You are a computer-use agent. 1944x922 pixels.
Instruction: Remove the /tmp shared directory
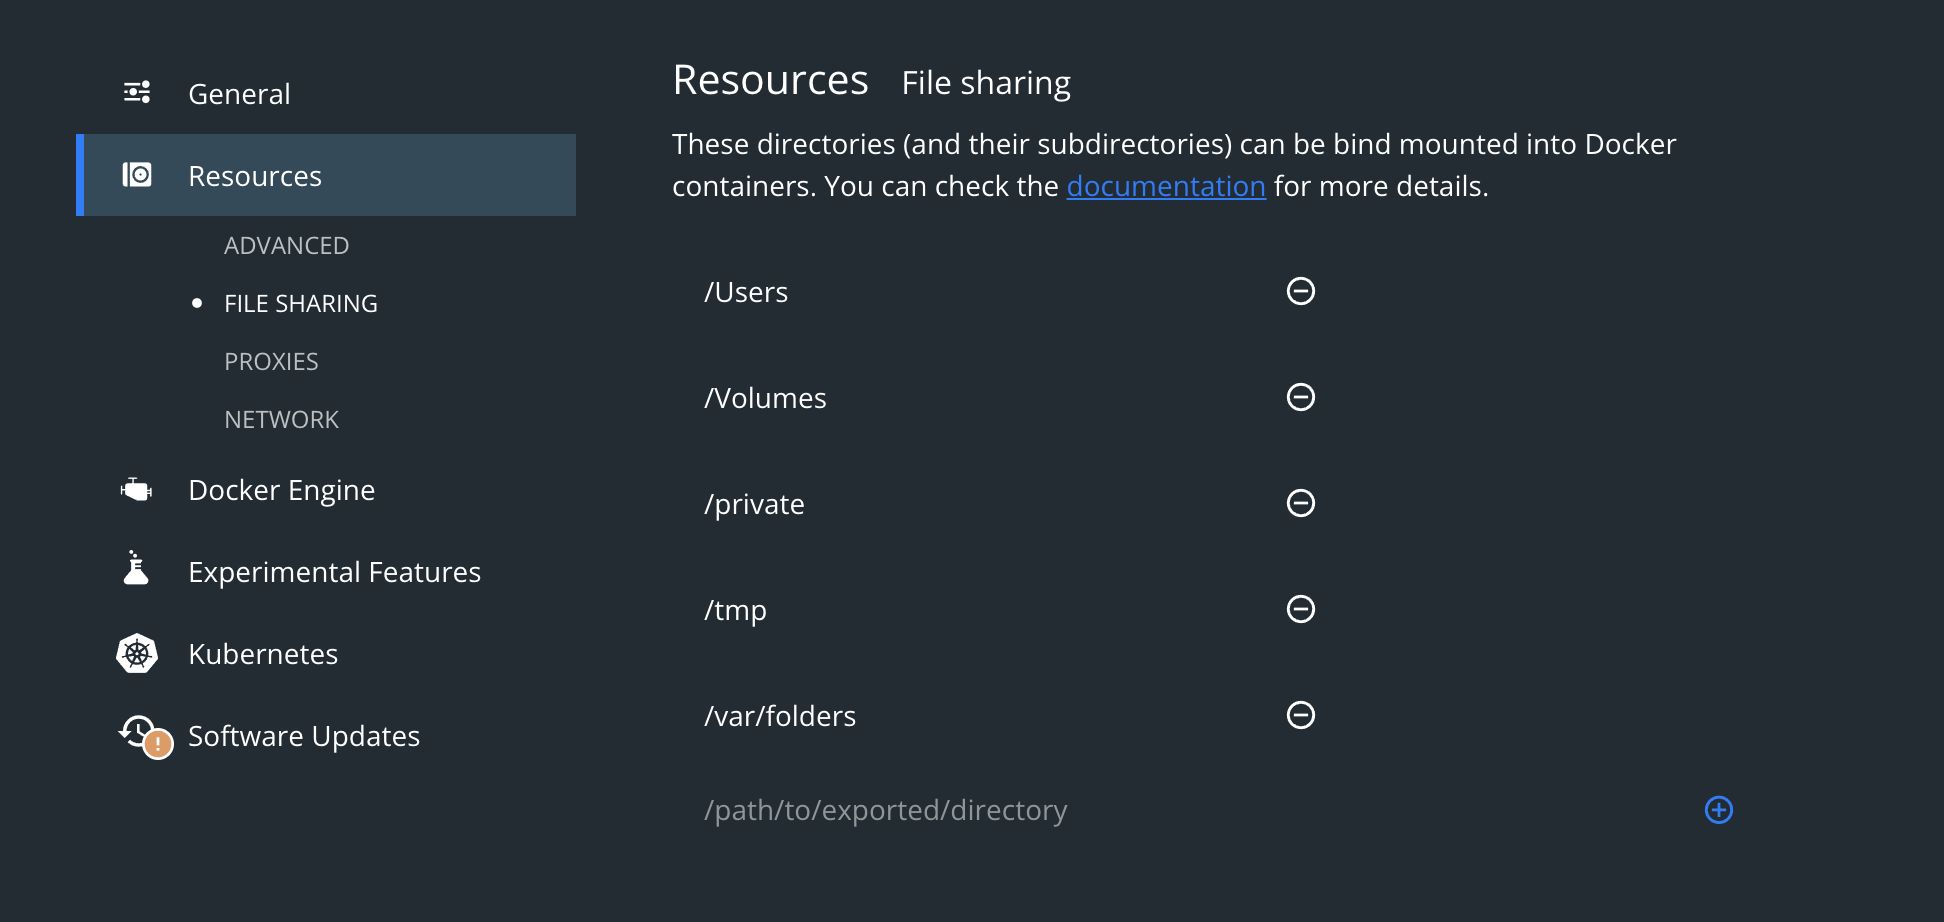pyautogui.click(x=1300, y=609)
